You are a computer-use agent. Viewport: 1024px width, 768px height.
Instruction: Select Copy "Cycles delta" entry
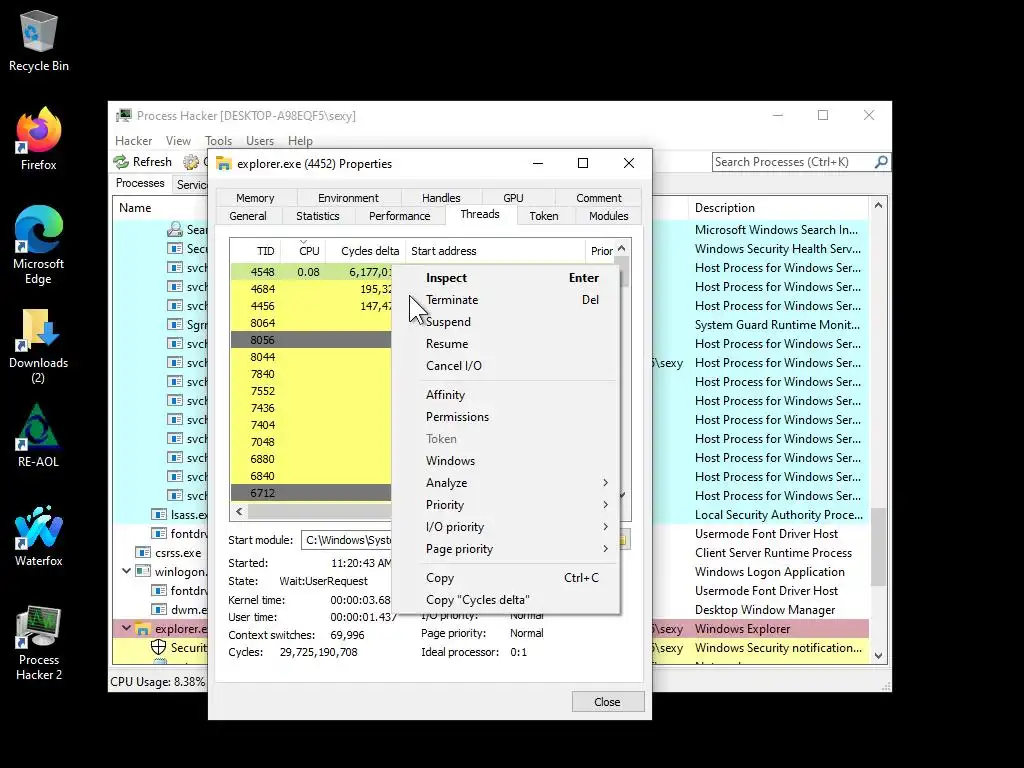click(507, 600)
